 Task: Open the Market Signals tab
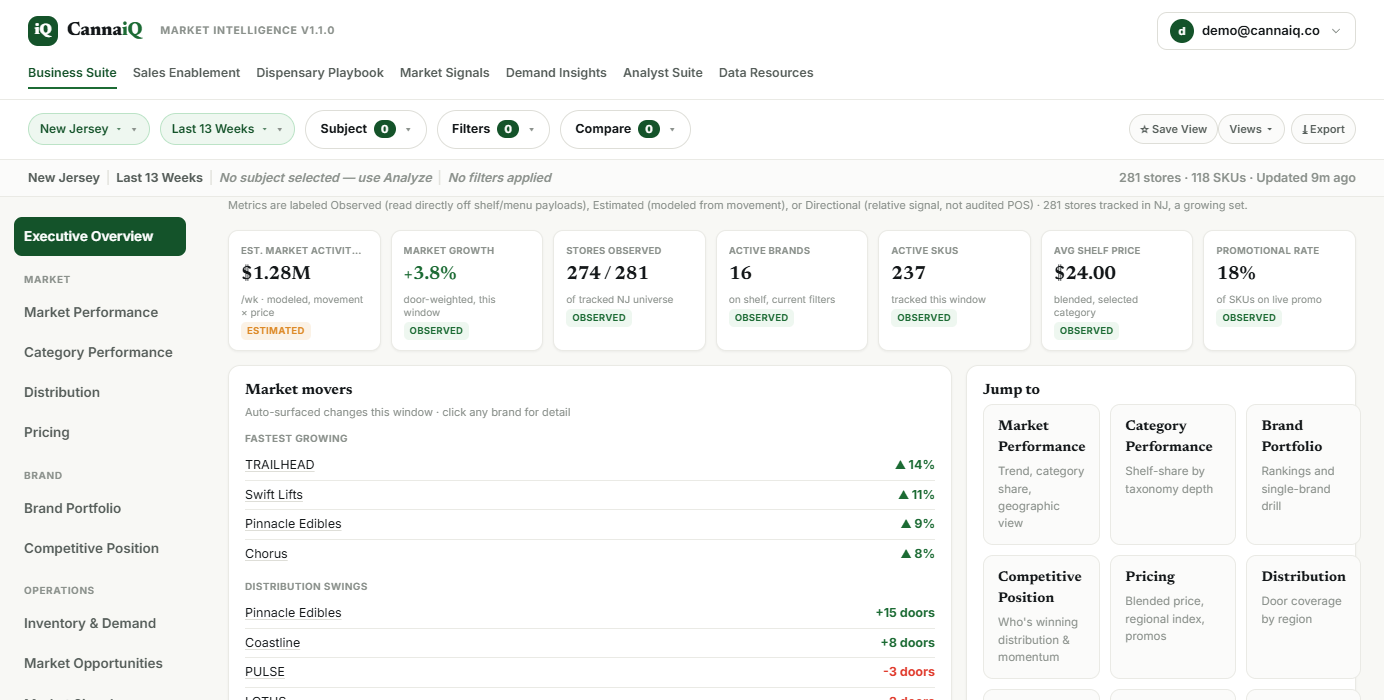click(445, 73)
